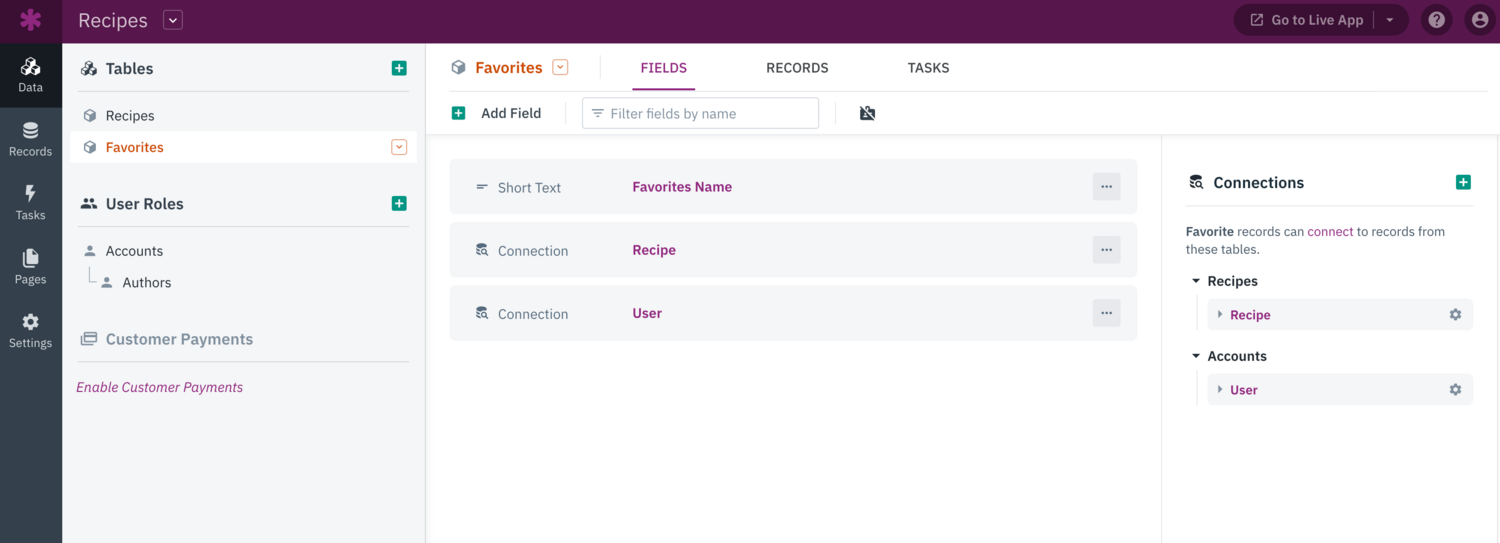Switch to the FIELDS tab
This screenshot has height=543, width=1500.
click(663, 68)
